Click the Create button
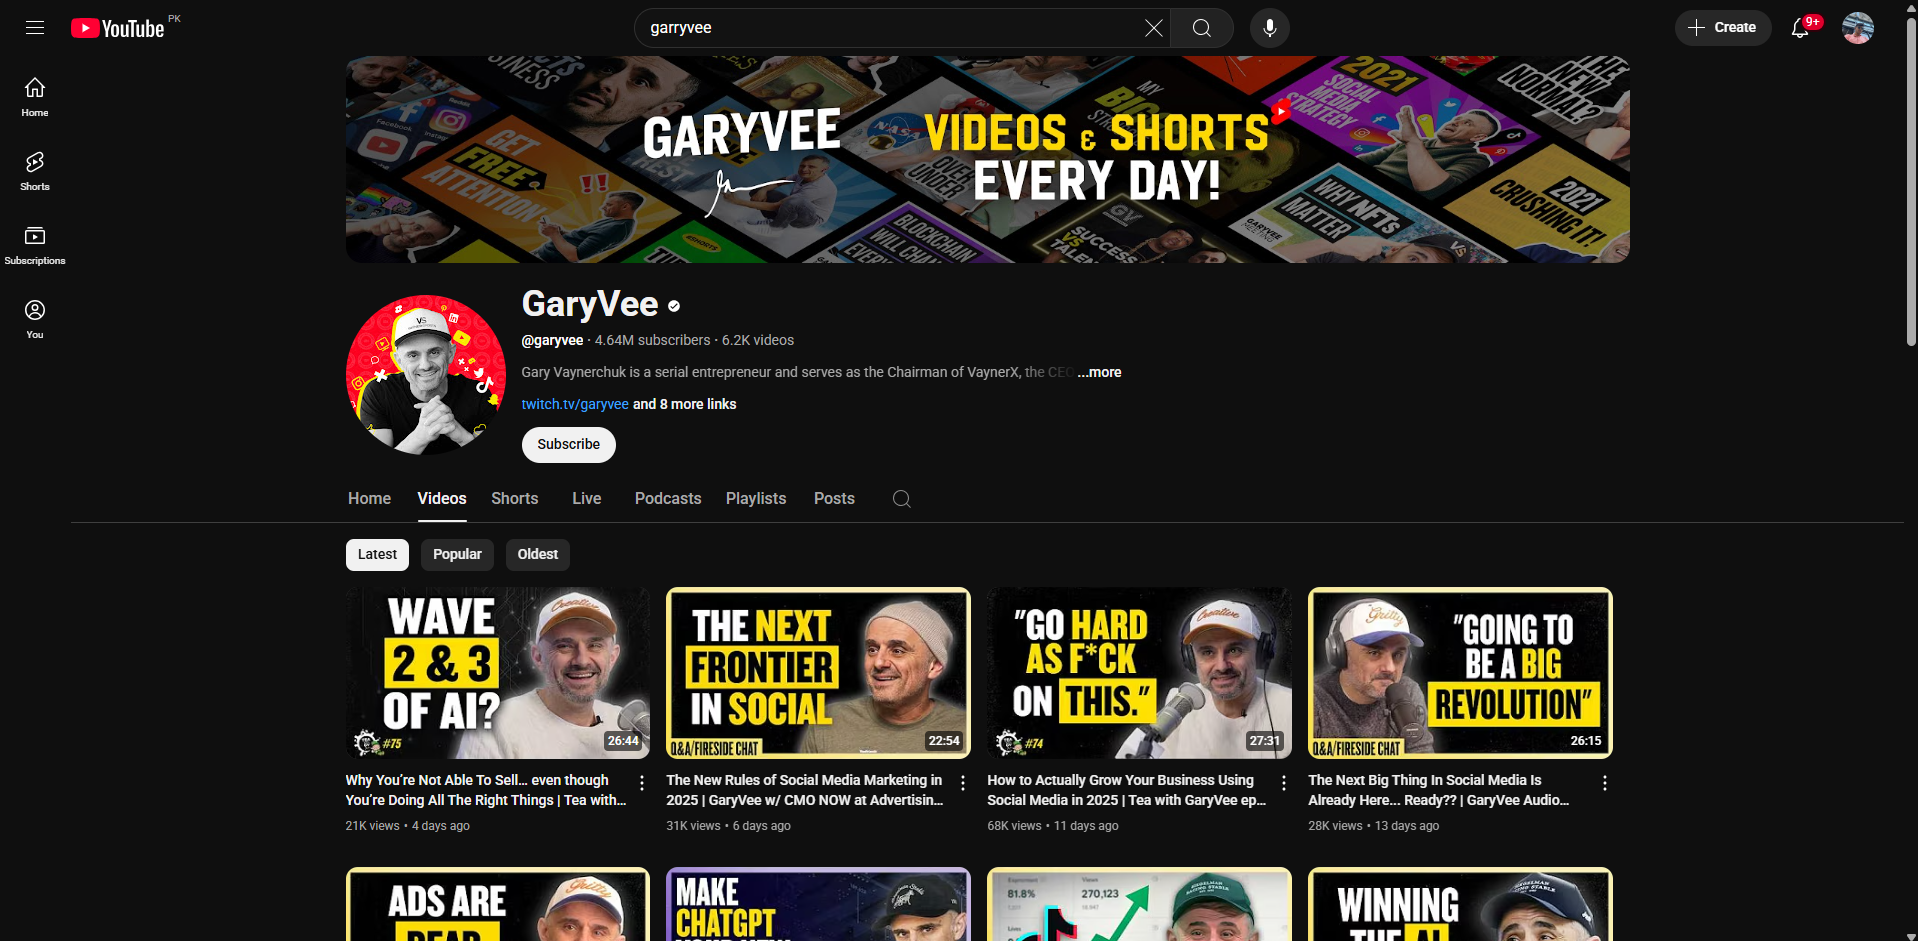Image resolution: width=1918 pixels, height=941 pixels. click(x=1723, y=28)
